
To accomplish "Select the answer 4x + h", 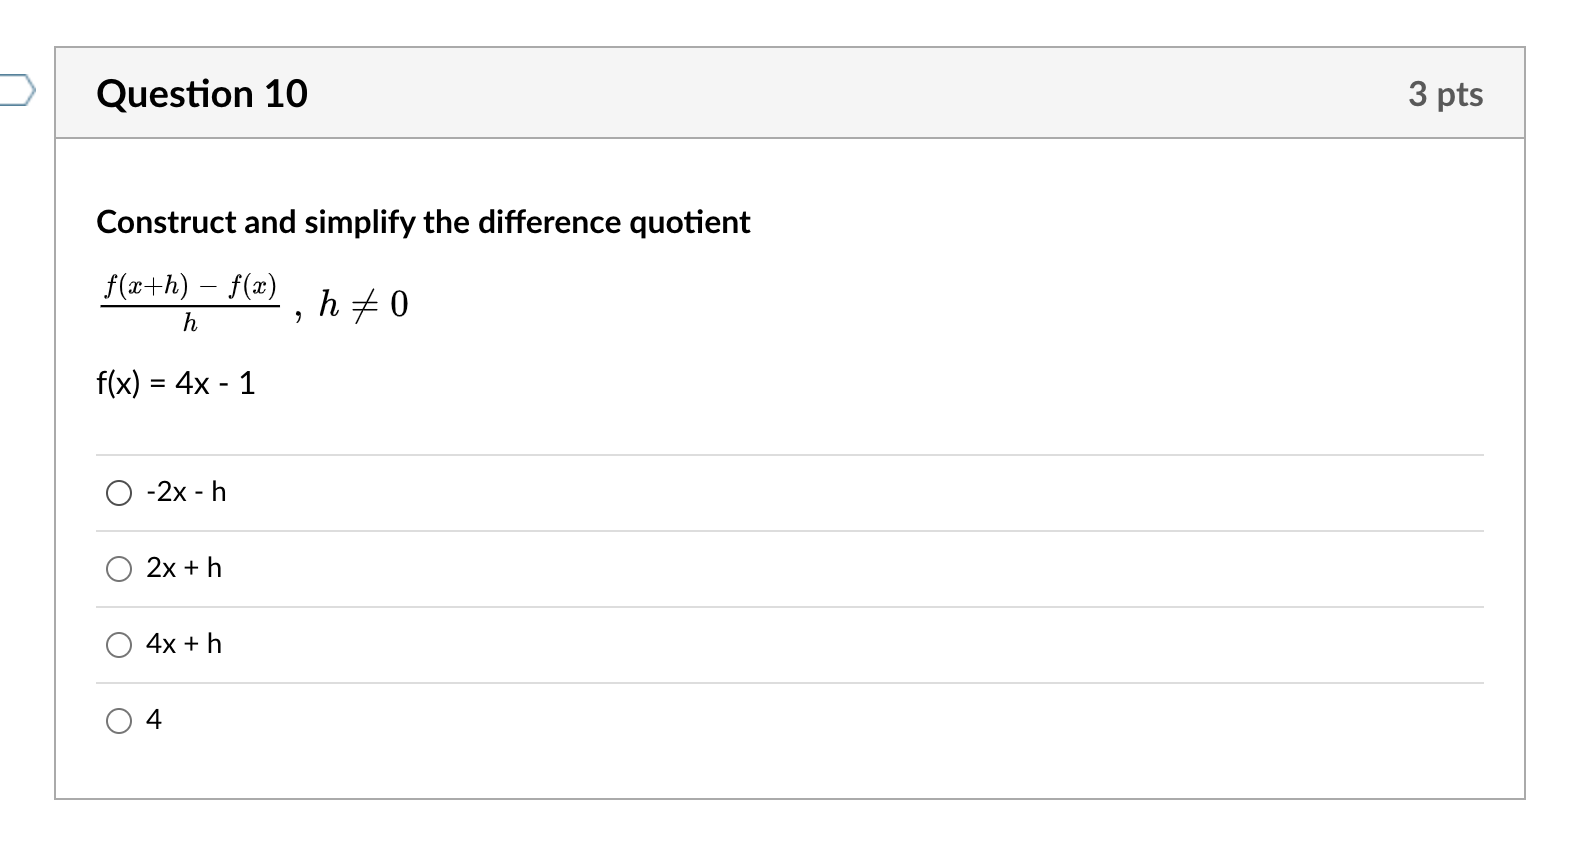I will tap(119, 644).
